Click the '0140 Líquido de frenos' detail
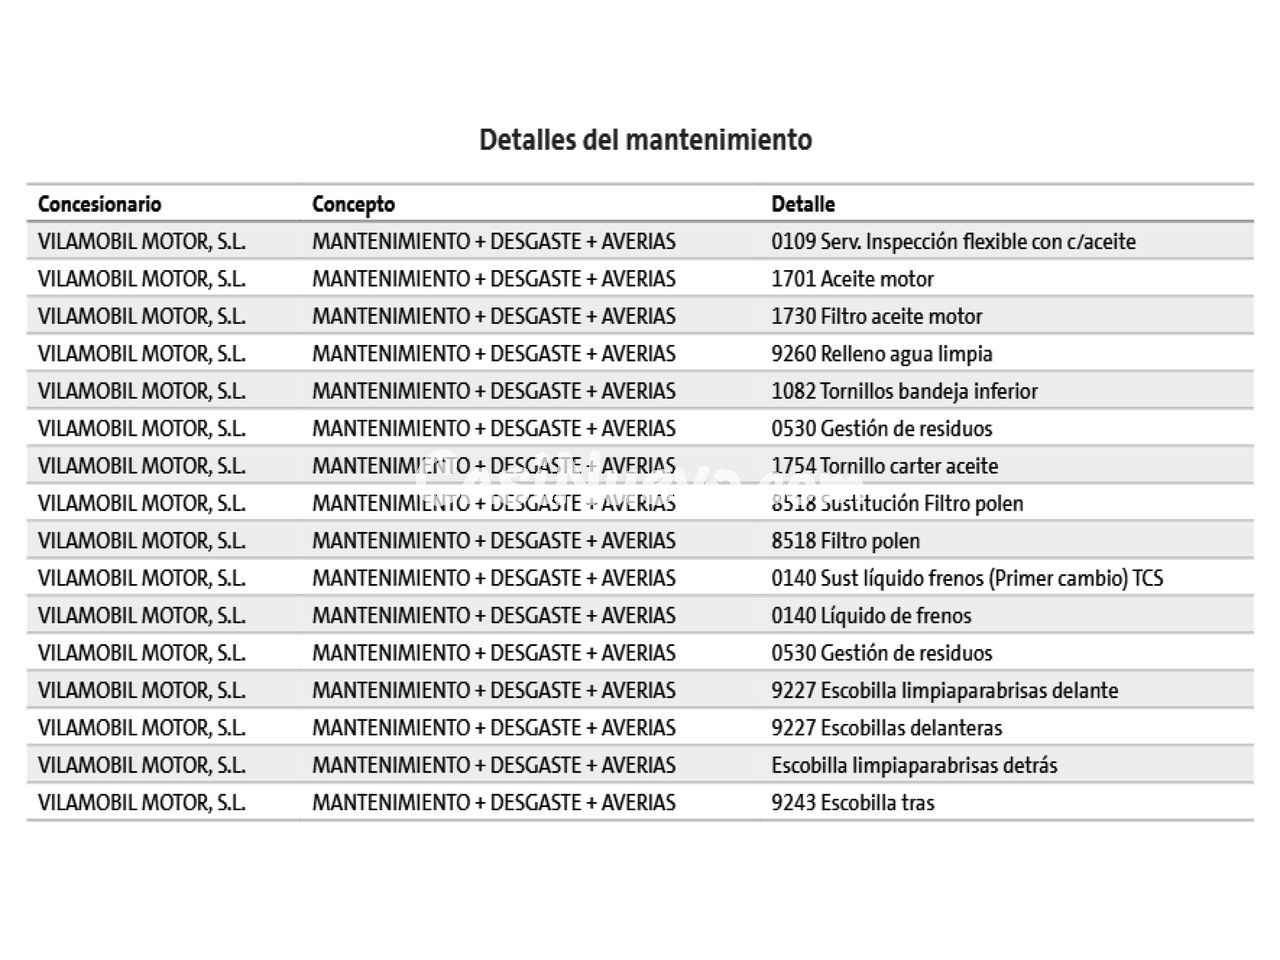Screen dimensions: 1280x960 871,616
